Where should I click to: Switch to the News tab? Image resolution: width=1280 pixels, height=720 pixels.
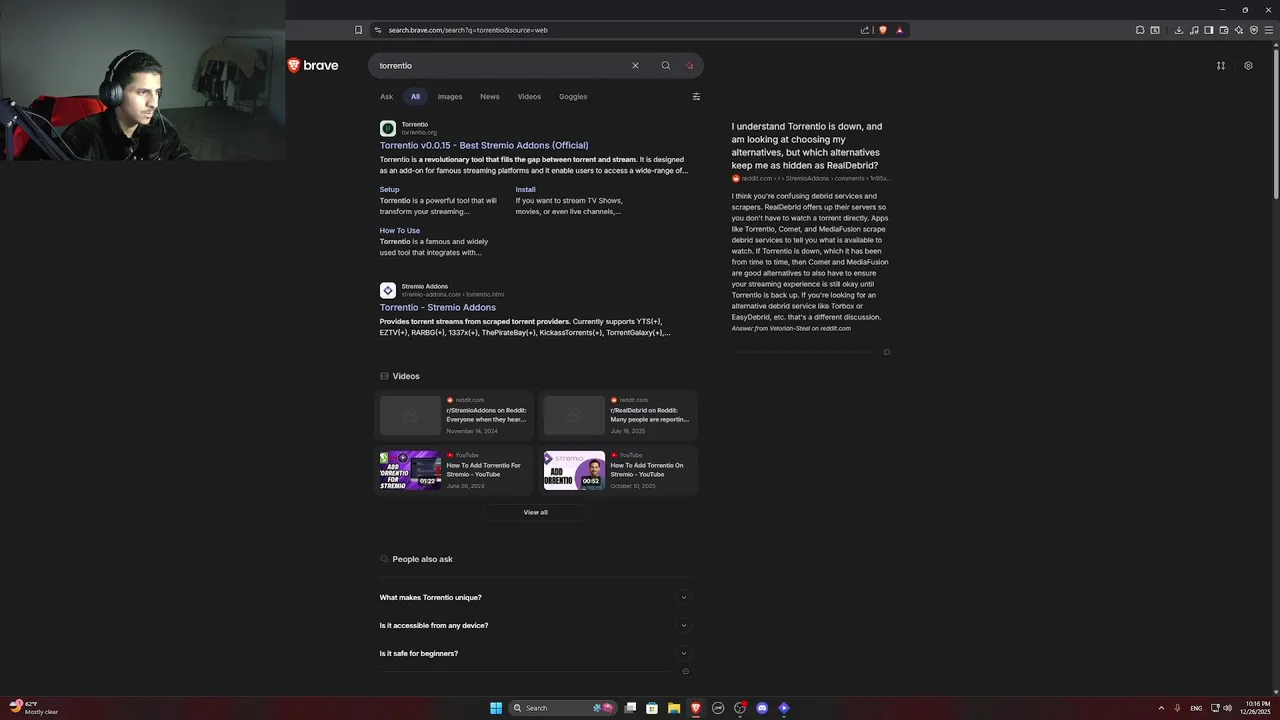489,97
